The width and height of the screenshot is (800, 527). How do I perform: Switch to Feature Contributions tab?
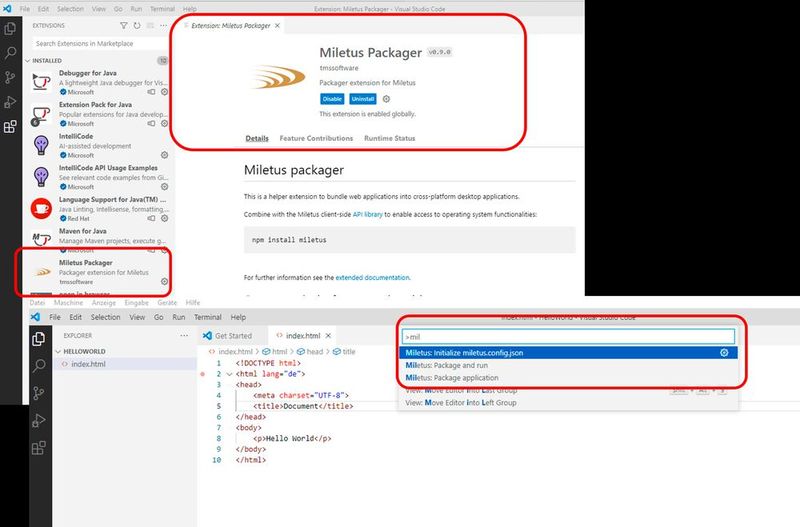pyautogui.click(x=316, y=138)
